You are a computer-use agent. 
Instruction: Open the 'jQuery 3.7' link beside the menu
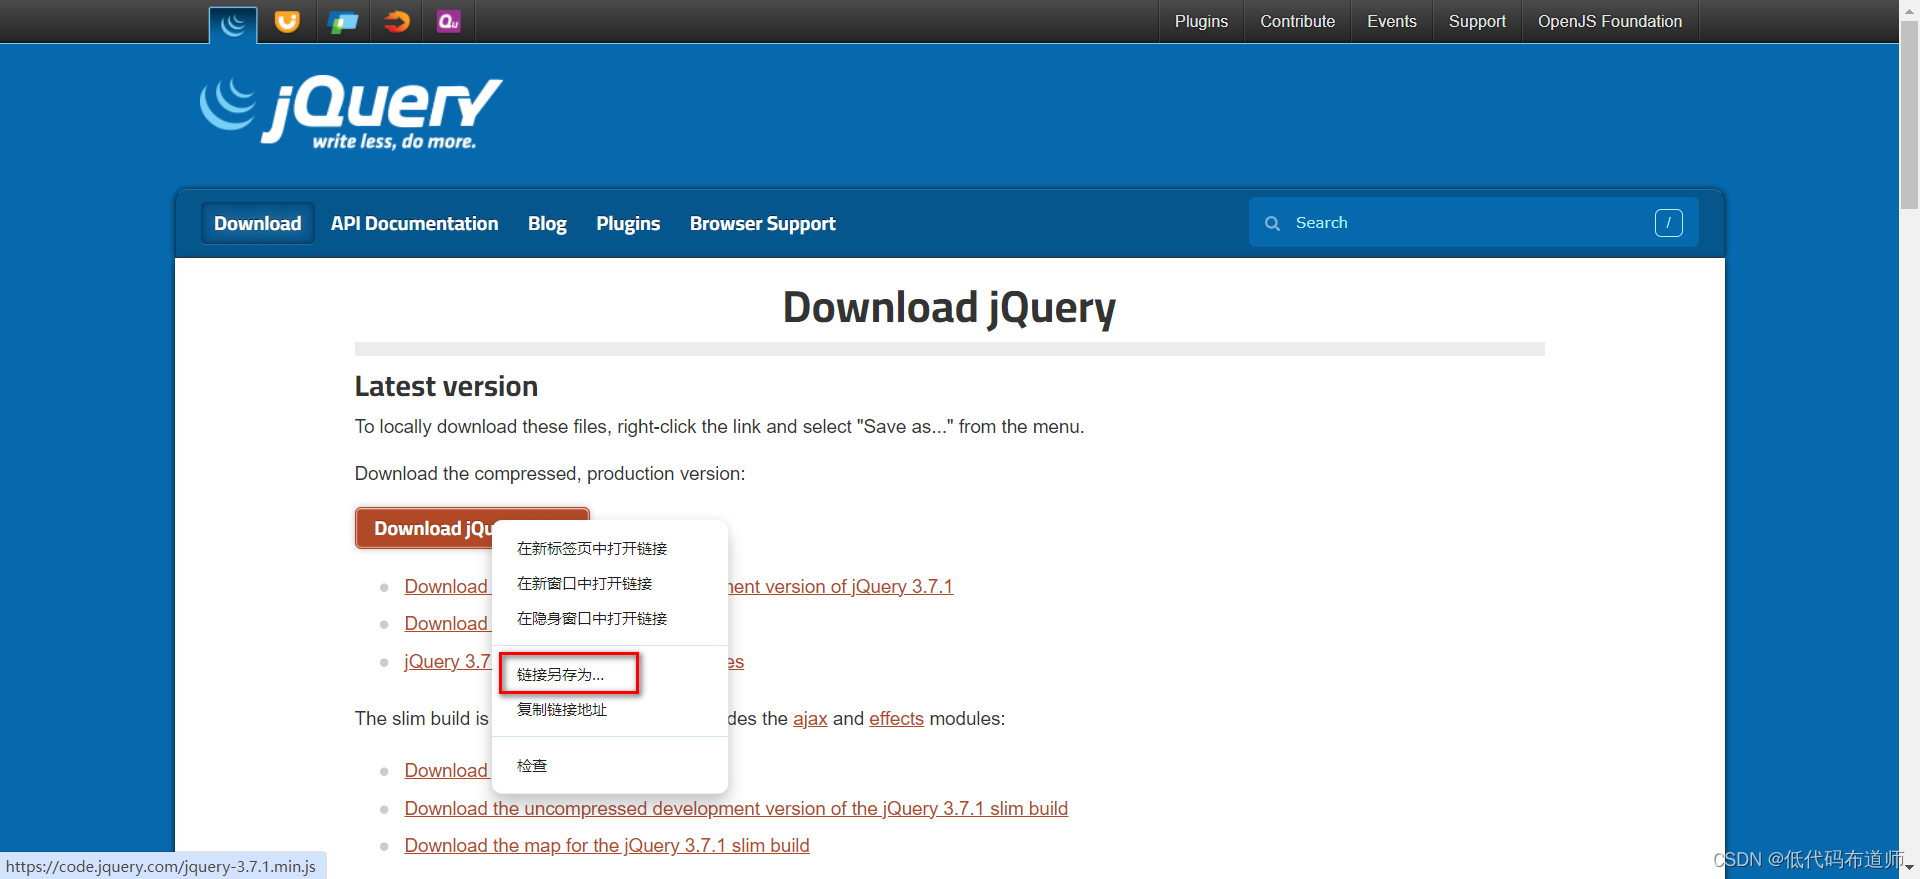[447, 661]
